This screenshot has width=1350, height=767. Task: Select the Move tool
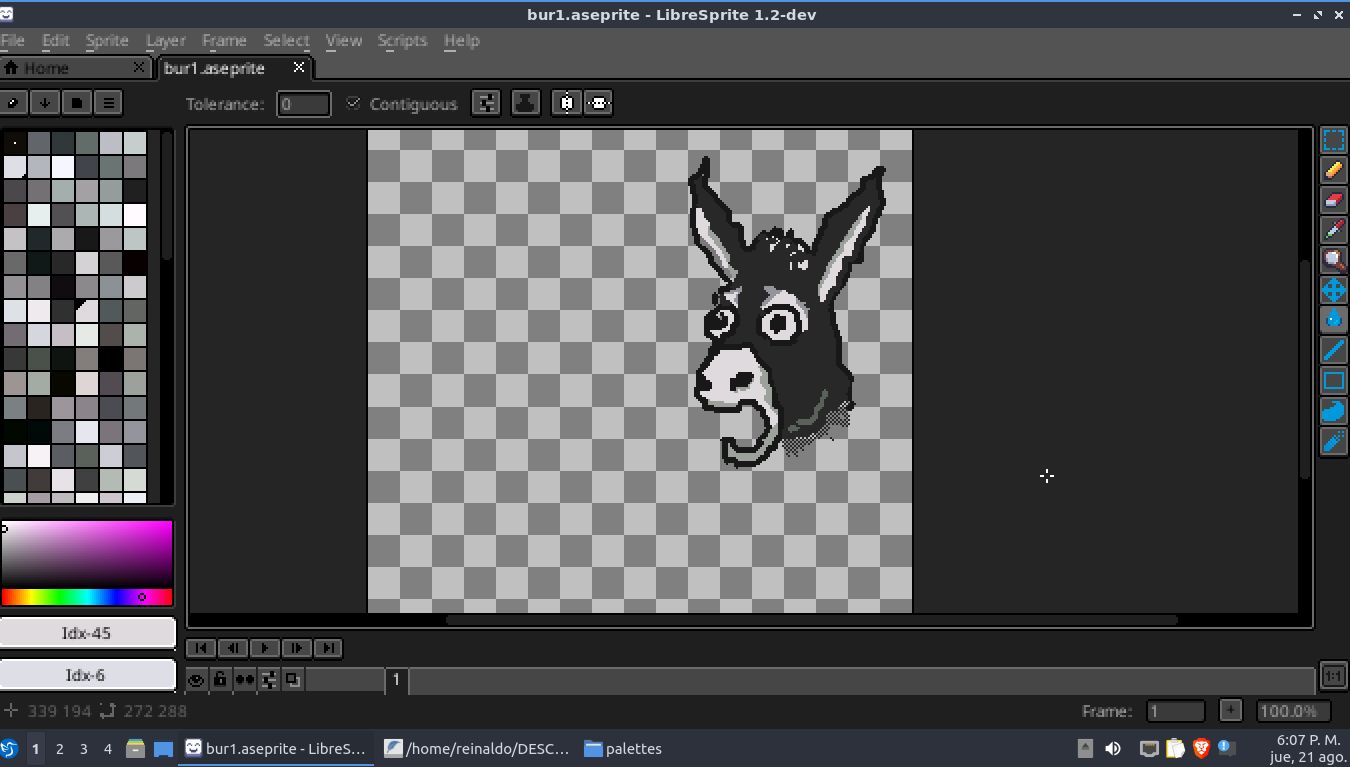1333,290
